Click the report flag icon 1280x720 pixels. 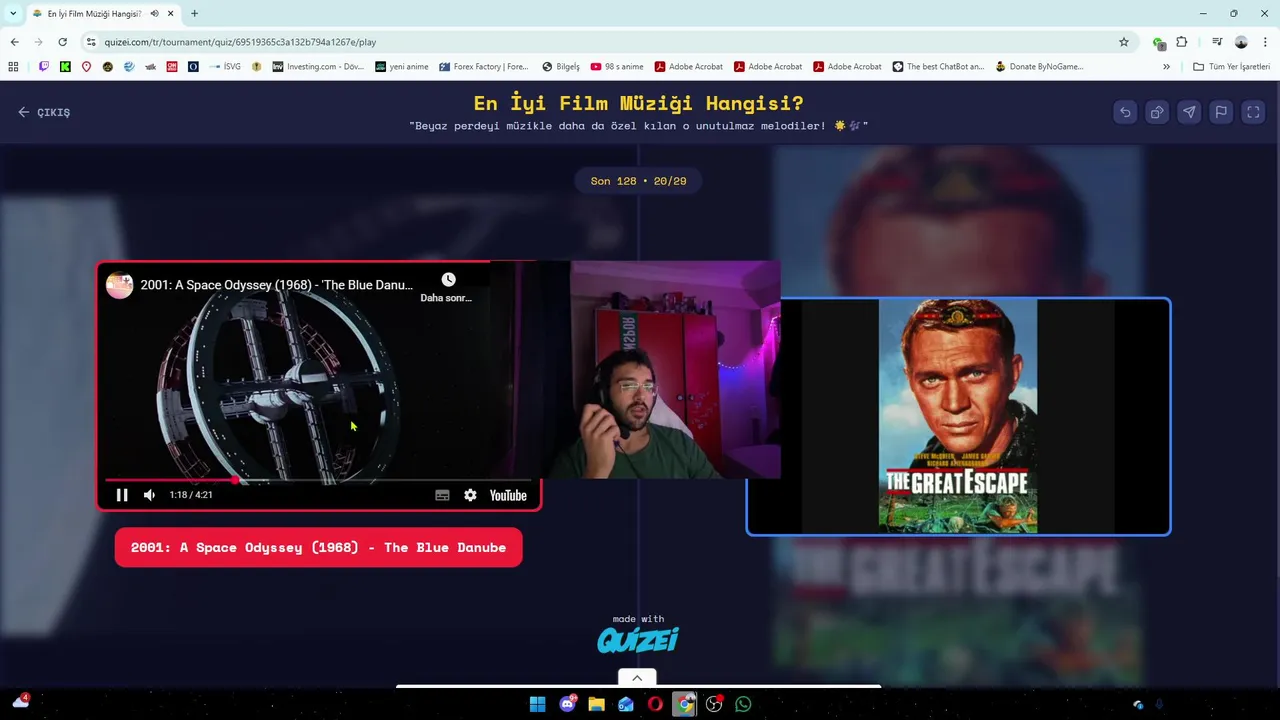[1221, 112]
